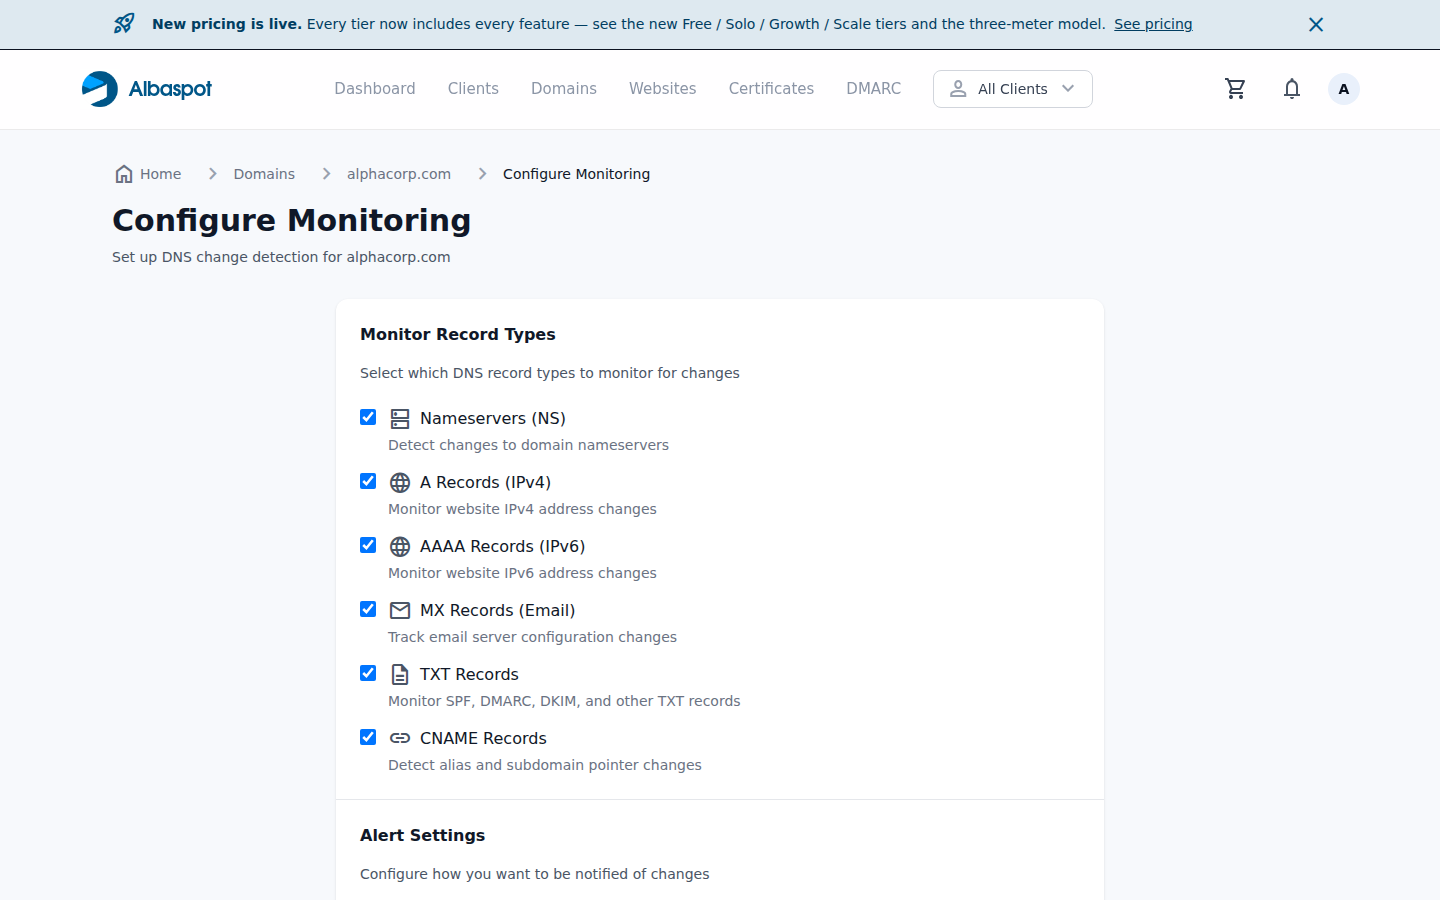The image size is (1440, 900).
Task: Uncheck the A Records (IPv4) checkbox
Action: [368, 481]
